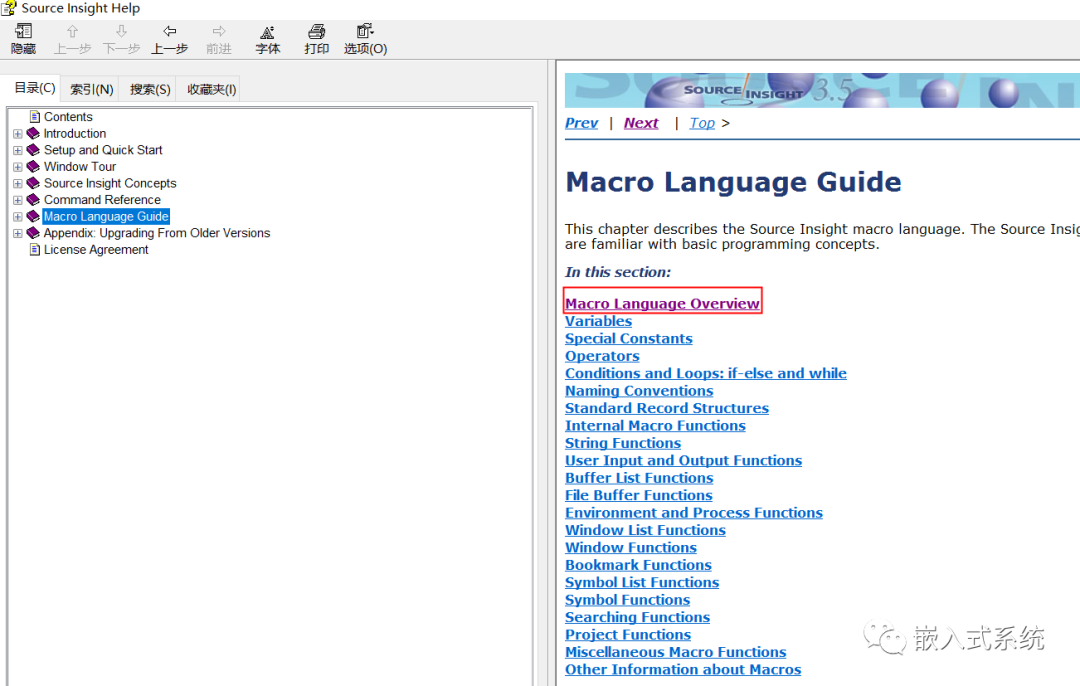Select Setup and Quick Start item
1080x686 pixels.
point(103,150)
